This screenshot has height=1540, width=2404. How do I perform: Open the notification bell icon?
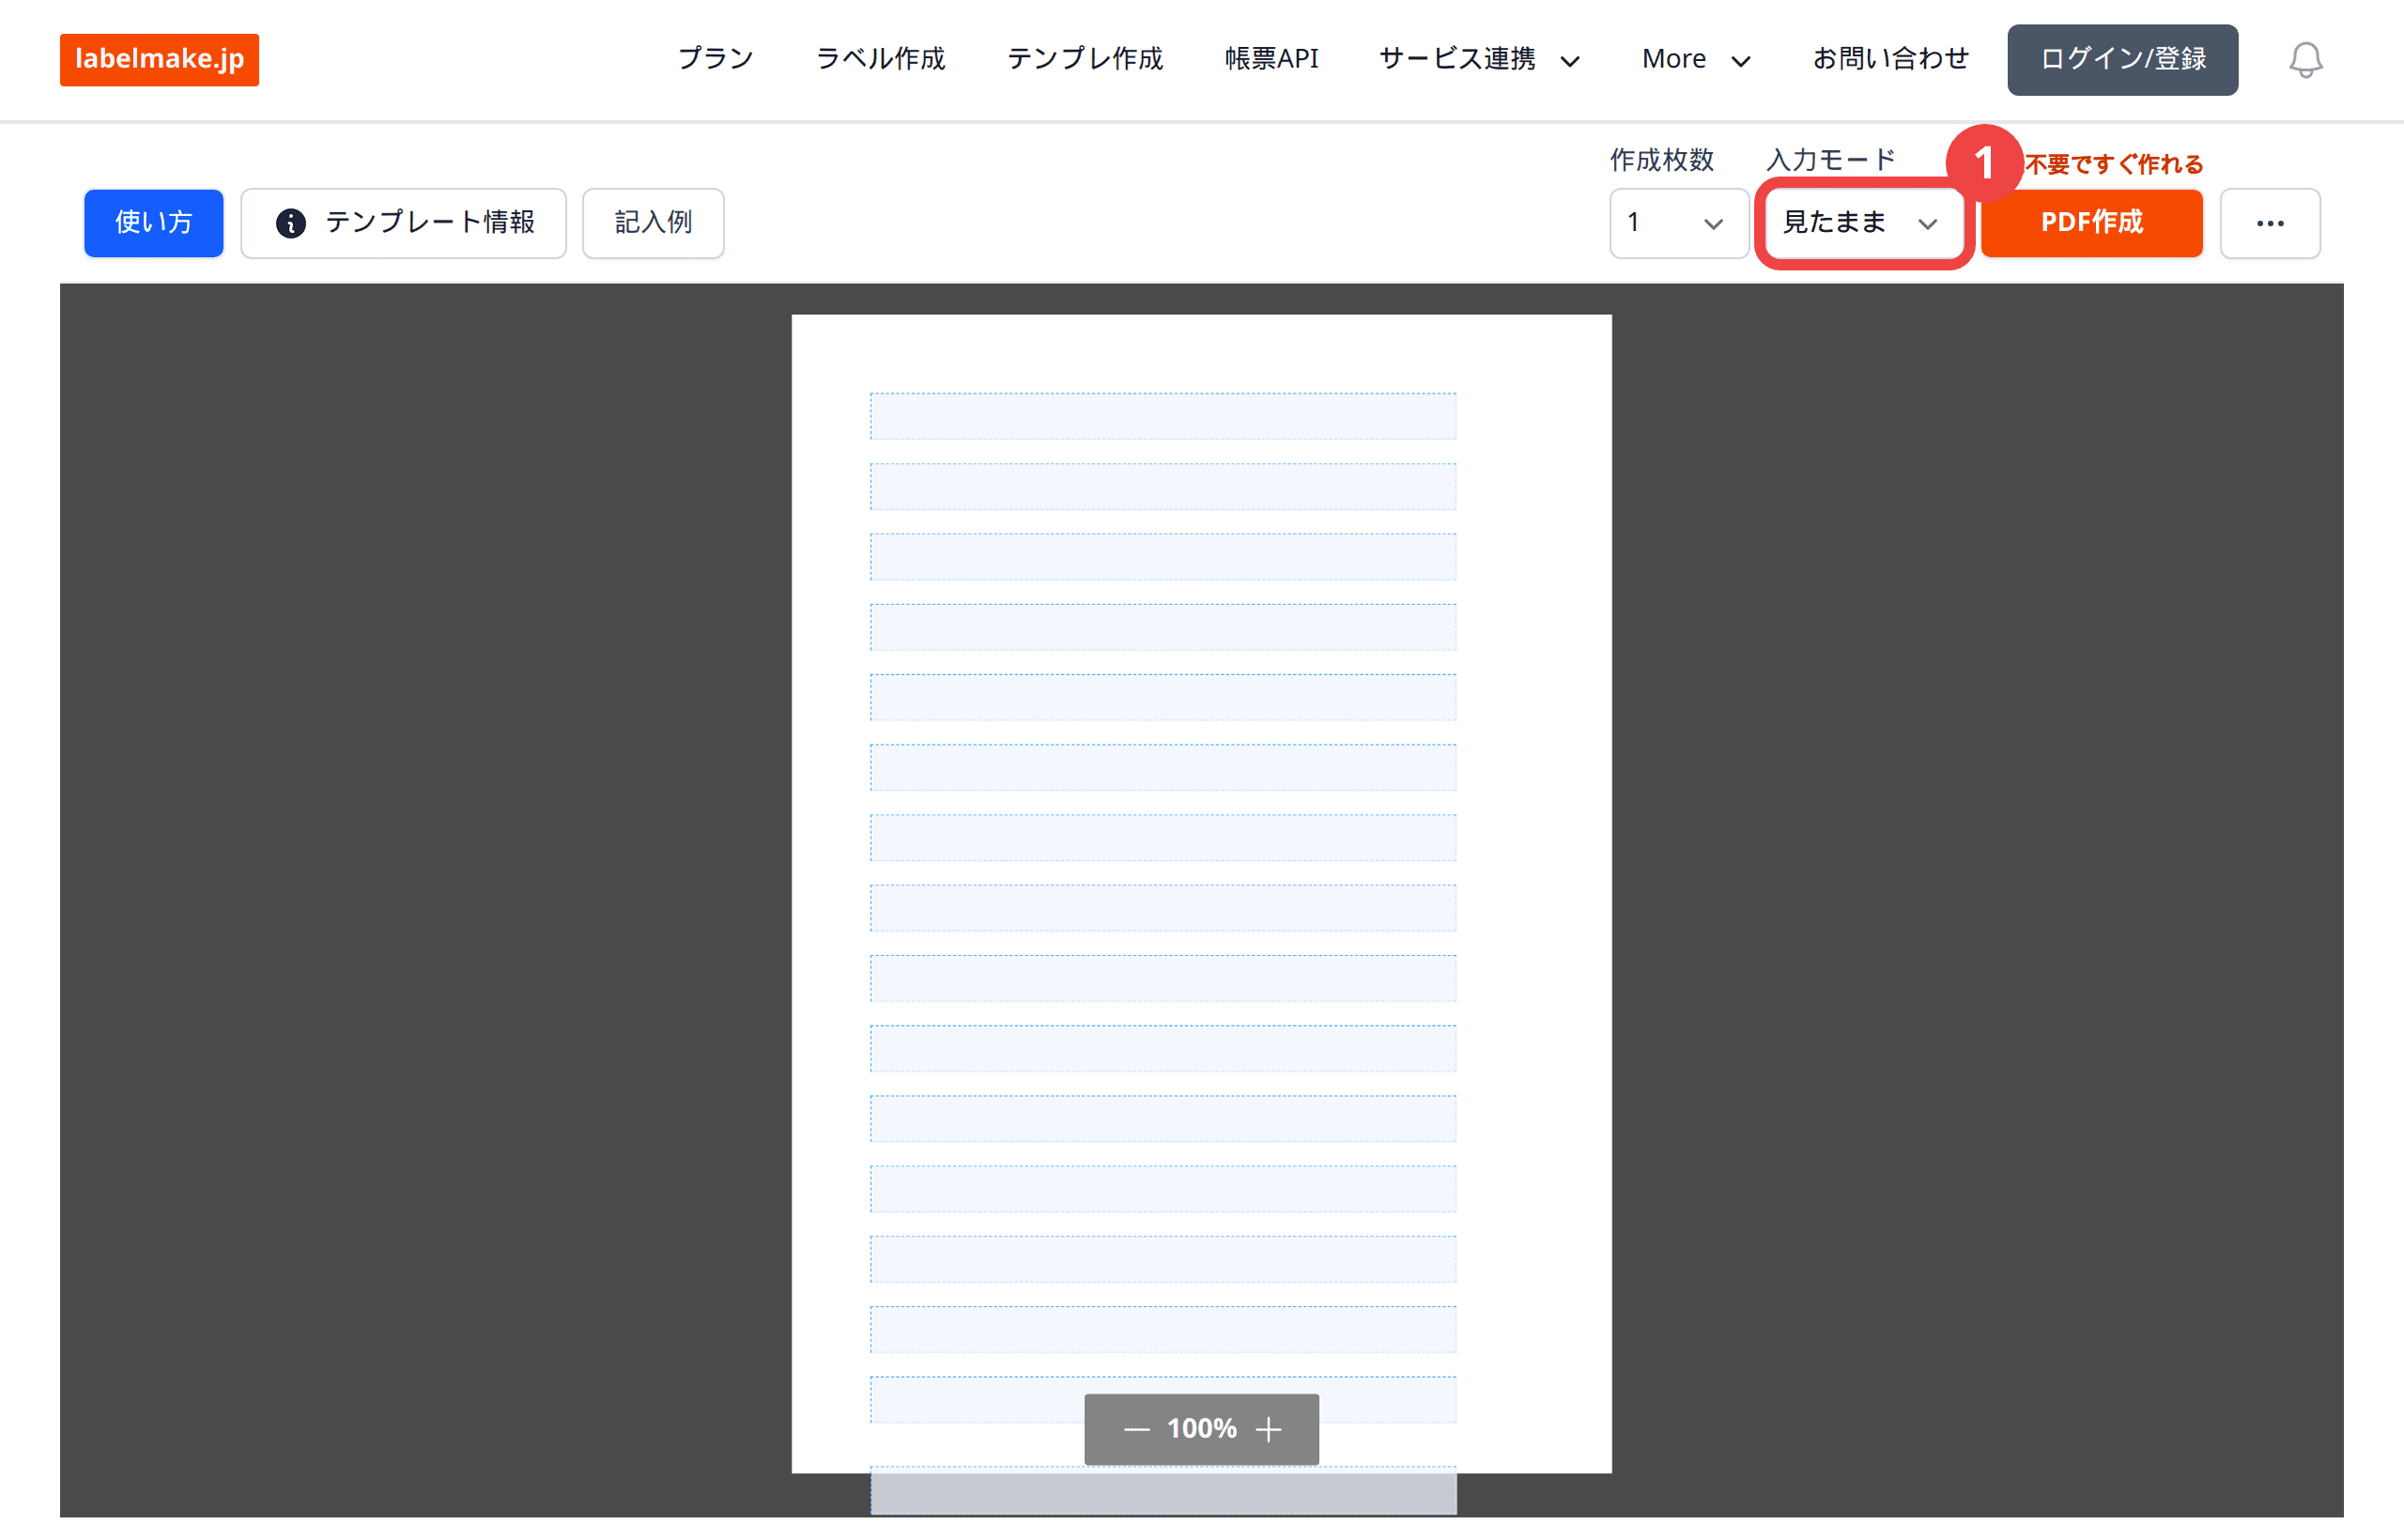[2305, 59]
